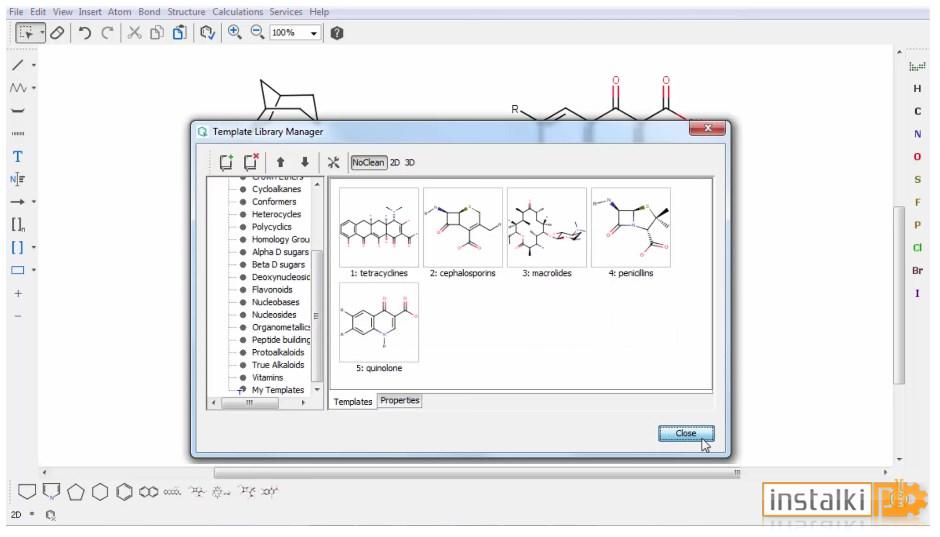
Task: Click the Close button in dialog
Action: coord(686,433)
